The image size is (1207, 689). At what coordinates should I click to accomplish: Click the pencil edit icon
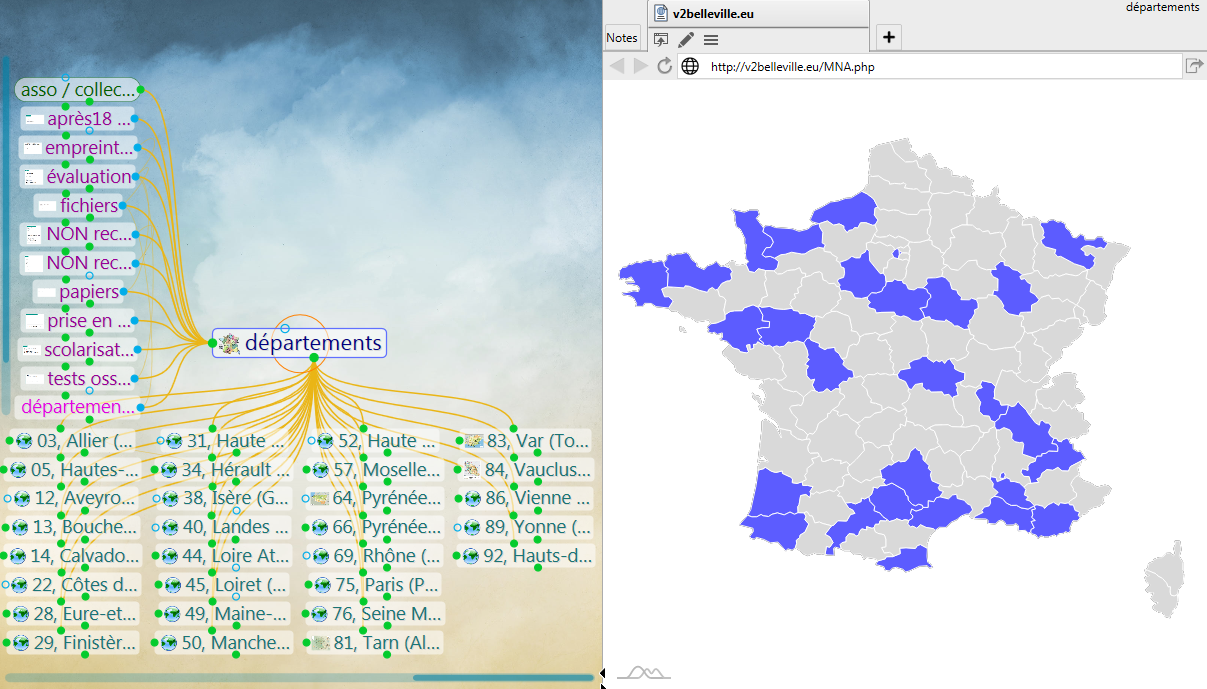pos(686,40)
